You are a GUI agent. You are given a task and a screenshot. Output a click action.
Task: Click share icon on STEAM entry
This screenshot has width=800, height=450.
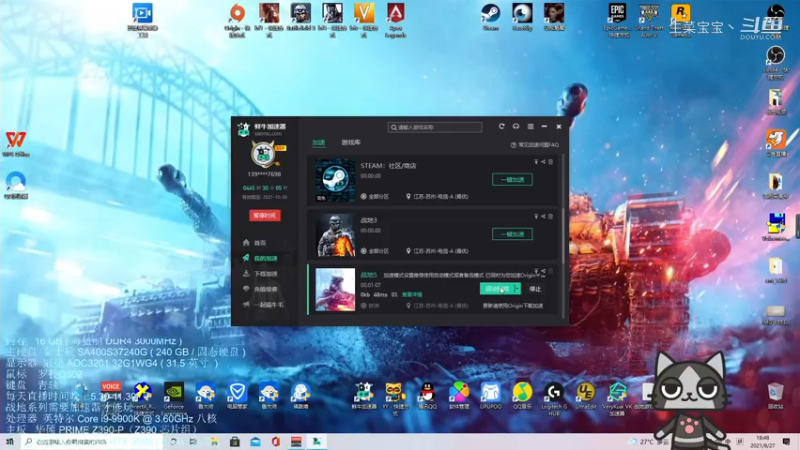[x=543, y=162]
